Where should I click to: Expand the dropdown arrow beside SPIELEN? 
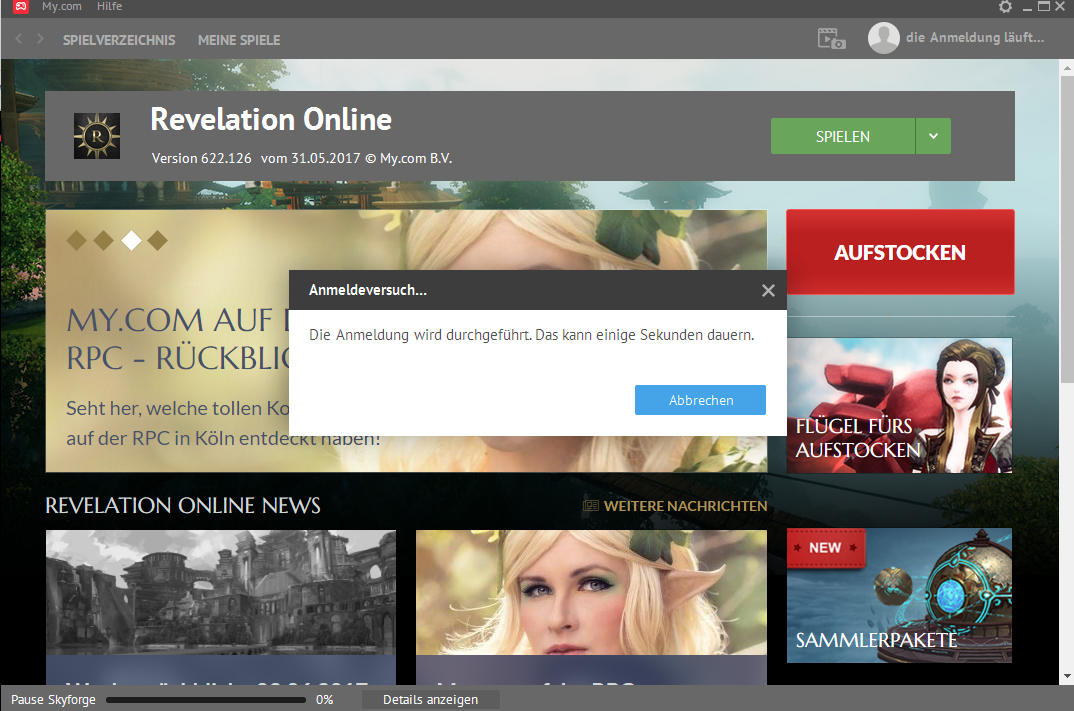[x=934, y=136]
